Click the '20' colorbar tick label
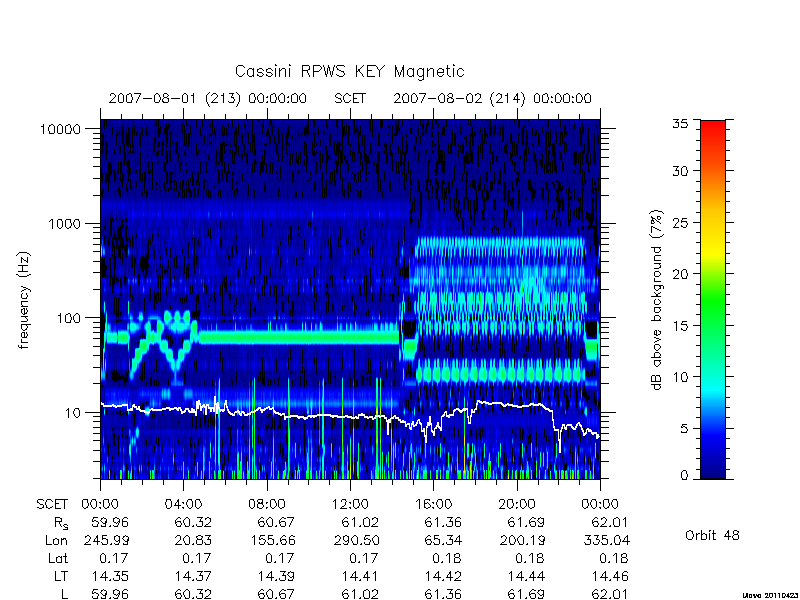Screen dimensions: 800x600 (x=680, y=274)
